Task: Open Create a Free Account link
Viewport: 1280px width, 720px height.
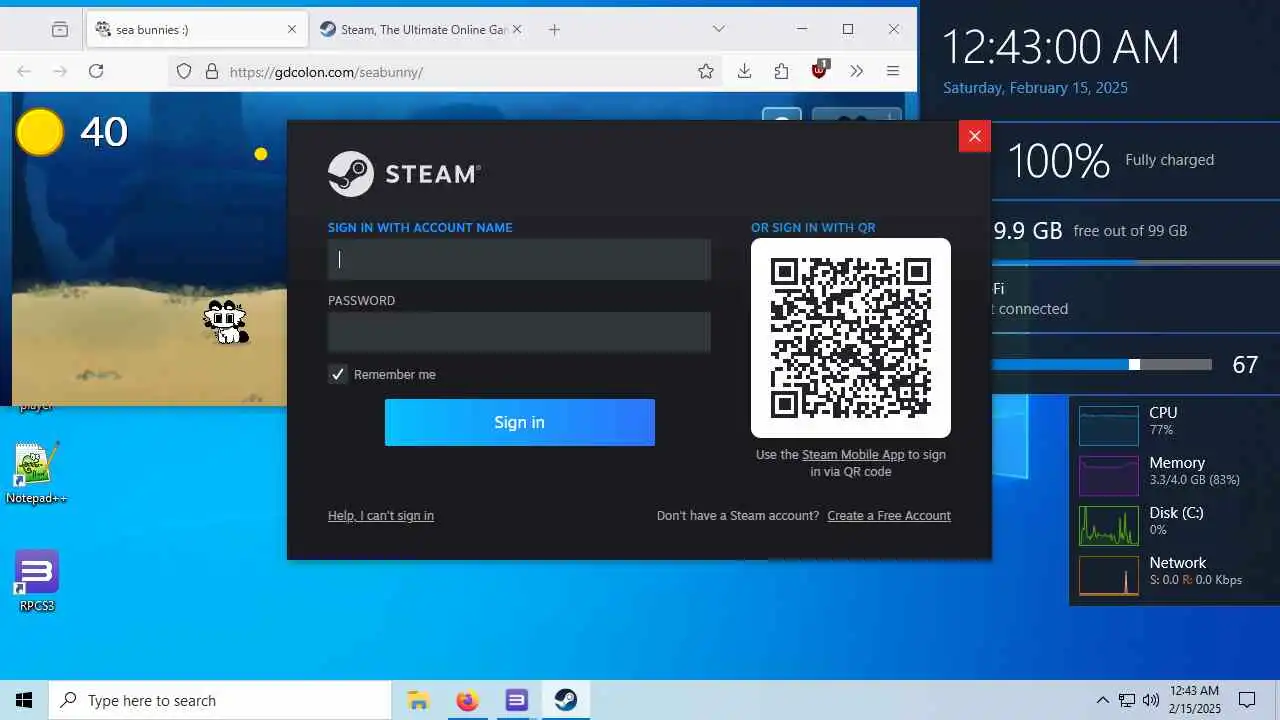Action: click(x=889, y=516)
